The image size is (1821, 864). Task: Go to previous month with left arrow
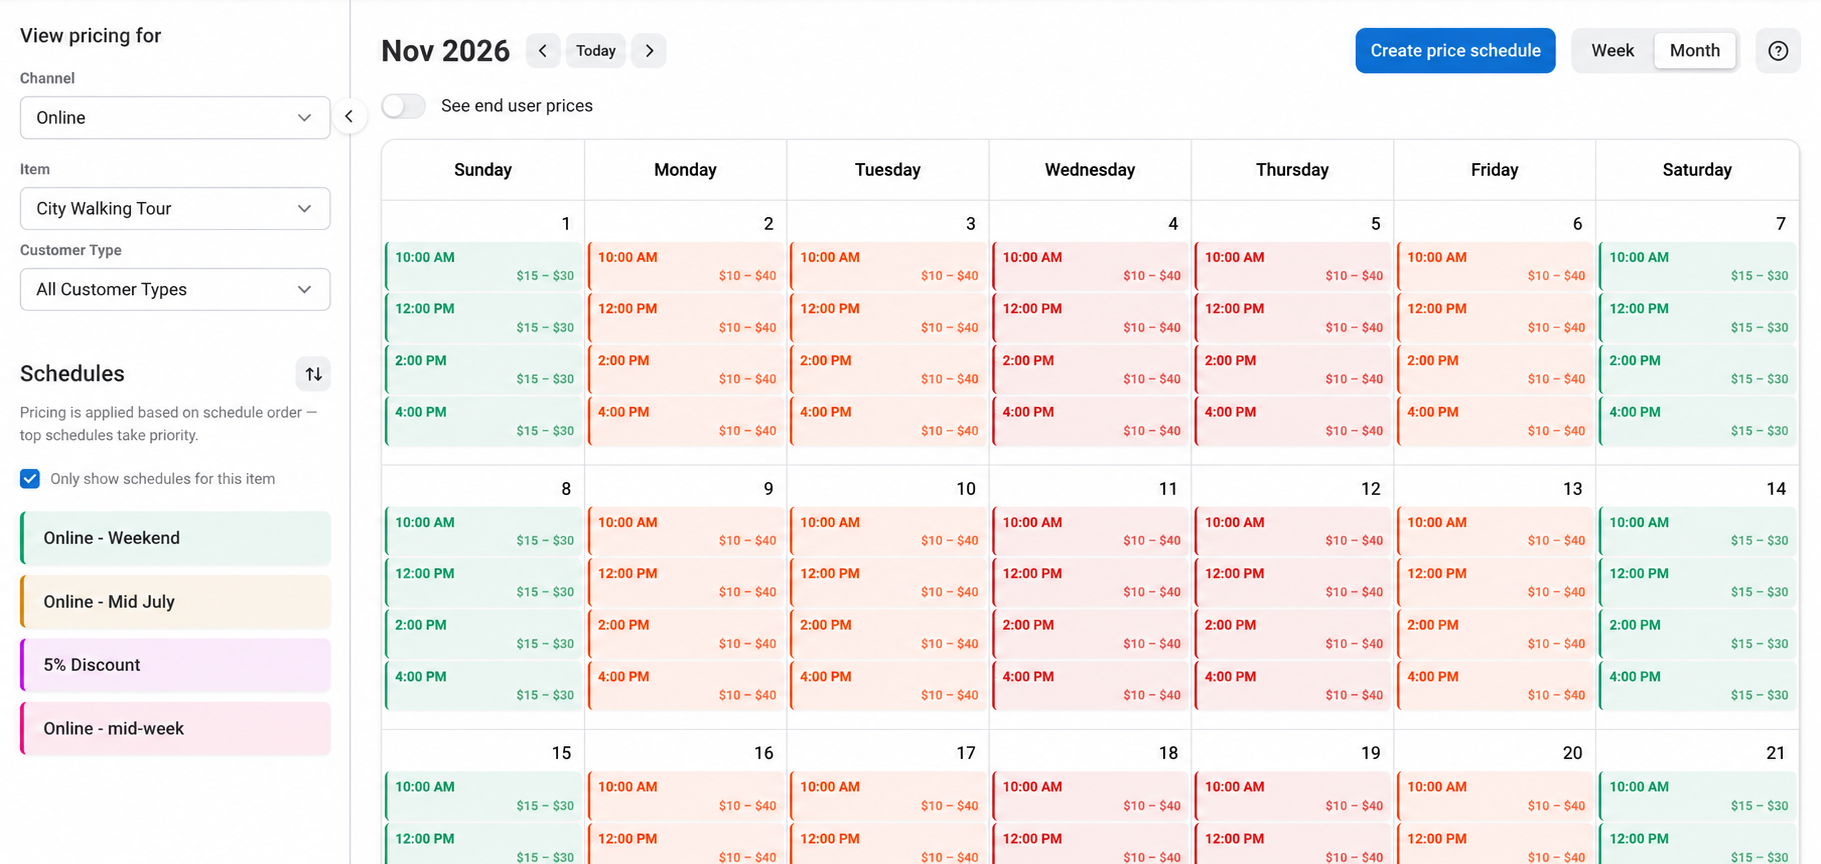(543, 51)
